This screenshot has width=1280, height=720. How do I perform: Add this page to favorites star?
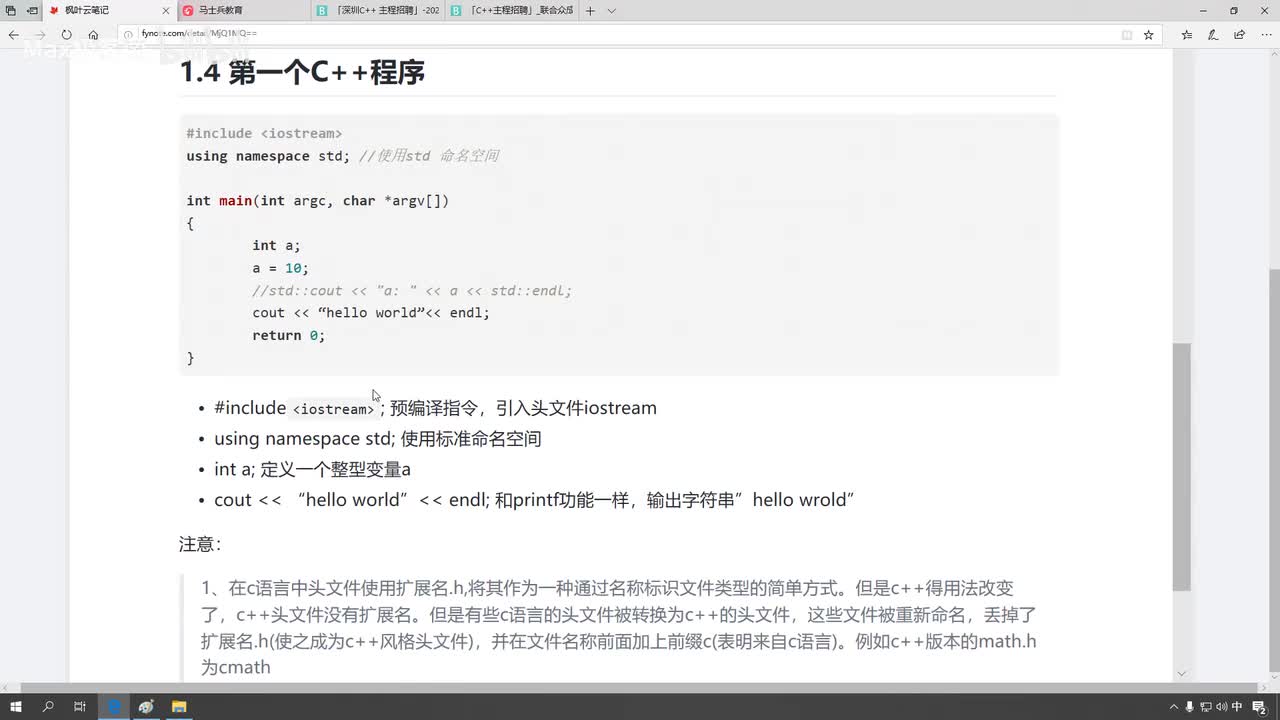(x=1148, y=34)
